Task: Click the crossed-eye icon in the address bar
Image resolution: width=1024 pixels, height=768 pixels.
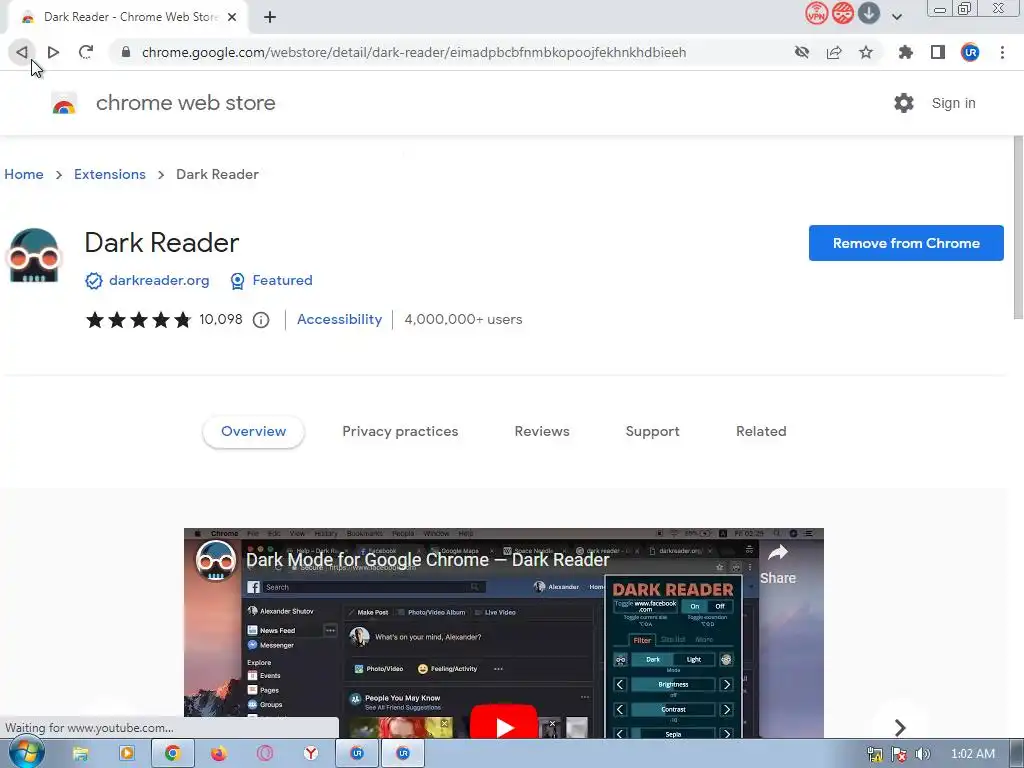Action: [802, 52]
